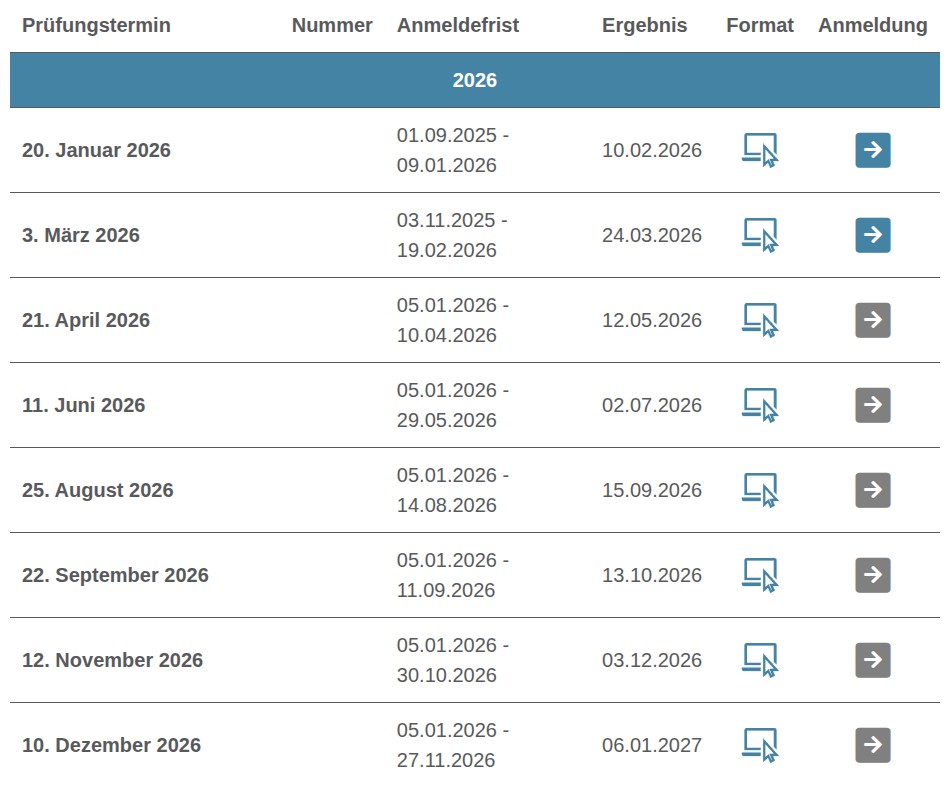This screenshot has width=948, height=790.
Task: Select the Format icon for 3. März 2026
Action: point(760,235)
